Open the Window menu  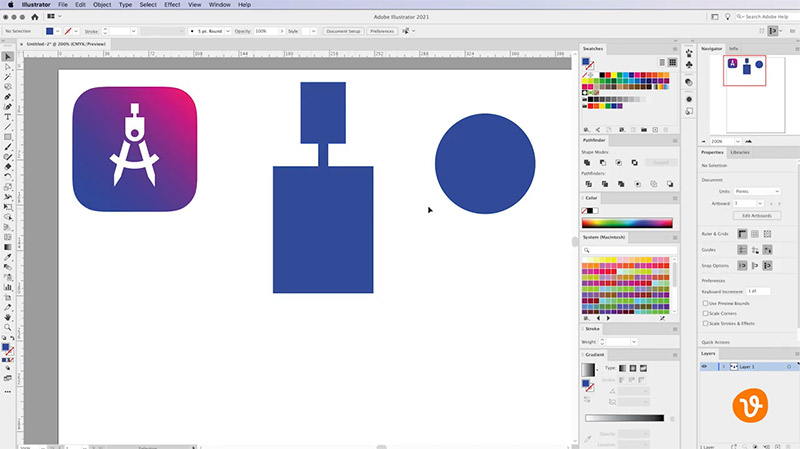[x=220, y=5]
